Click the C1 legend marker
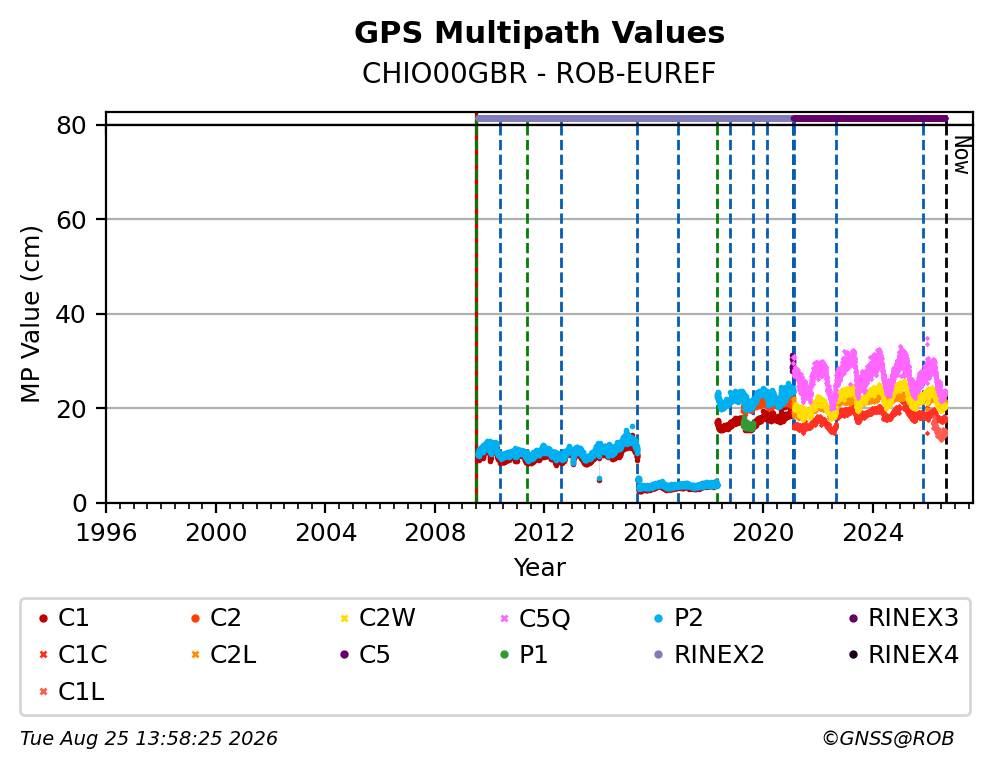Viewport: 992px width, 769px height. (x=43, y=618)
